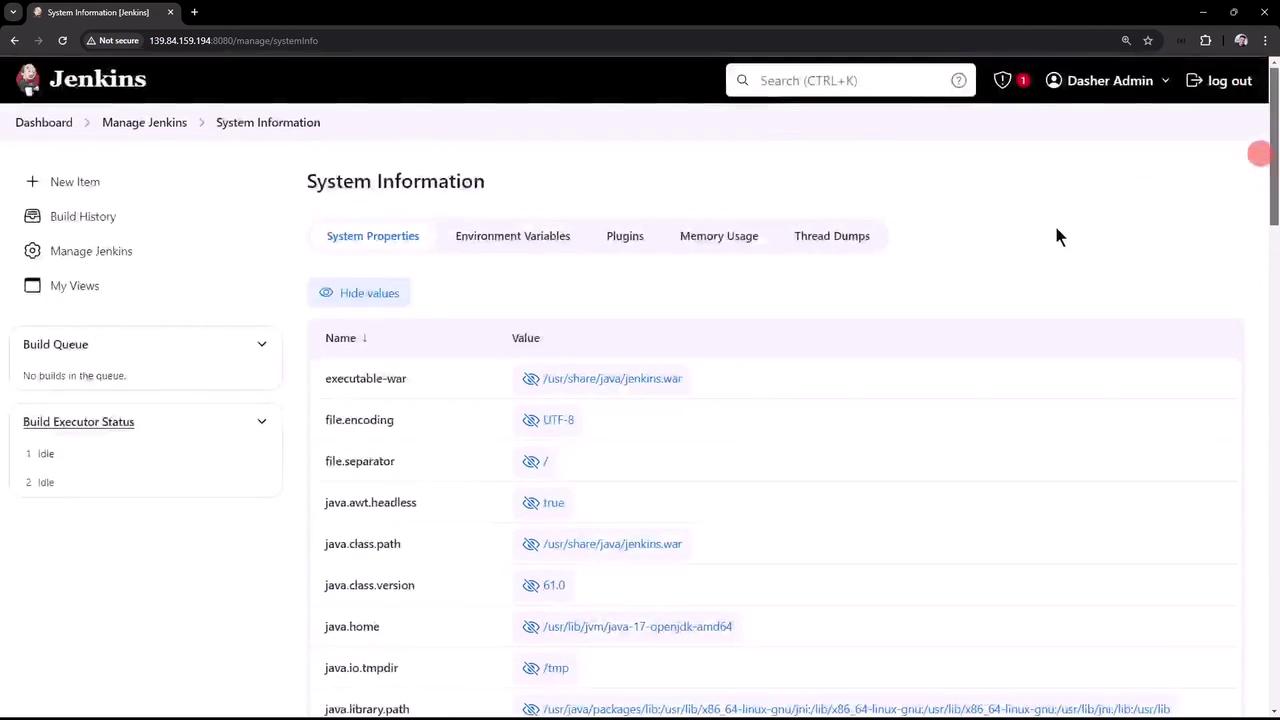
Task: Click the Manage Jenkins gear icon
Action: coord(32,251)
